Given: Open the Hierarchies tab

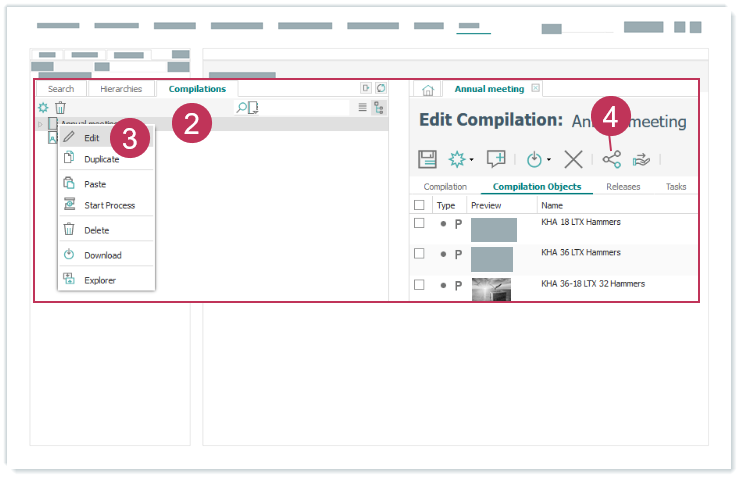Looking at the screenshot, I should coord(121,89).
